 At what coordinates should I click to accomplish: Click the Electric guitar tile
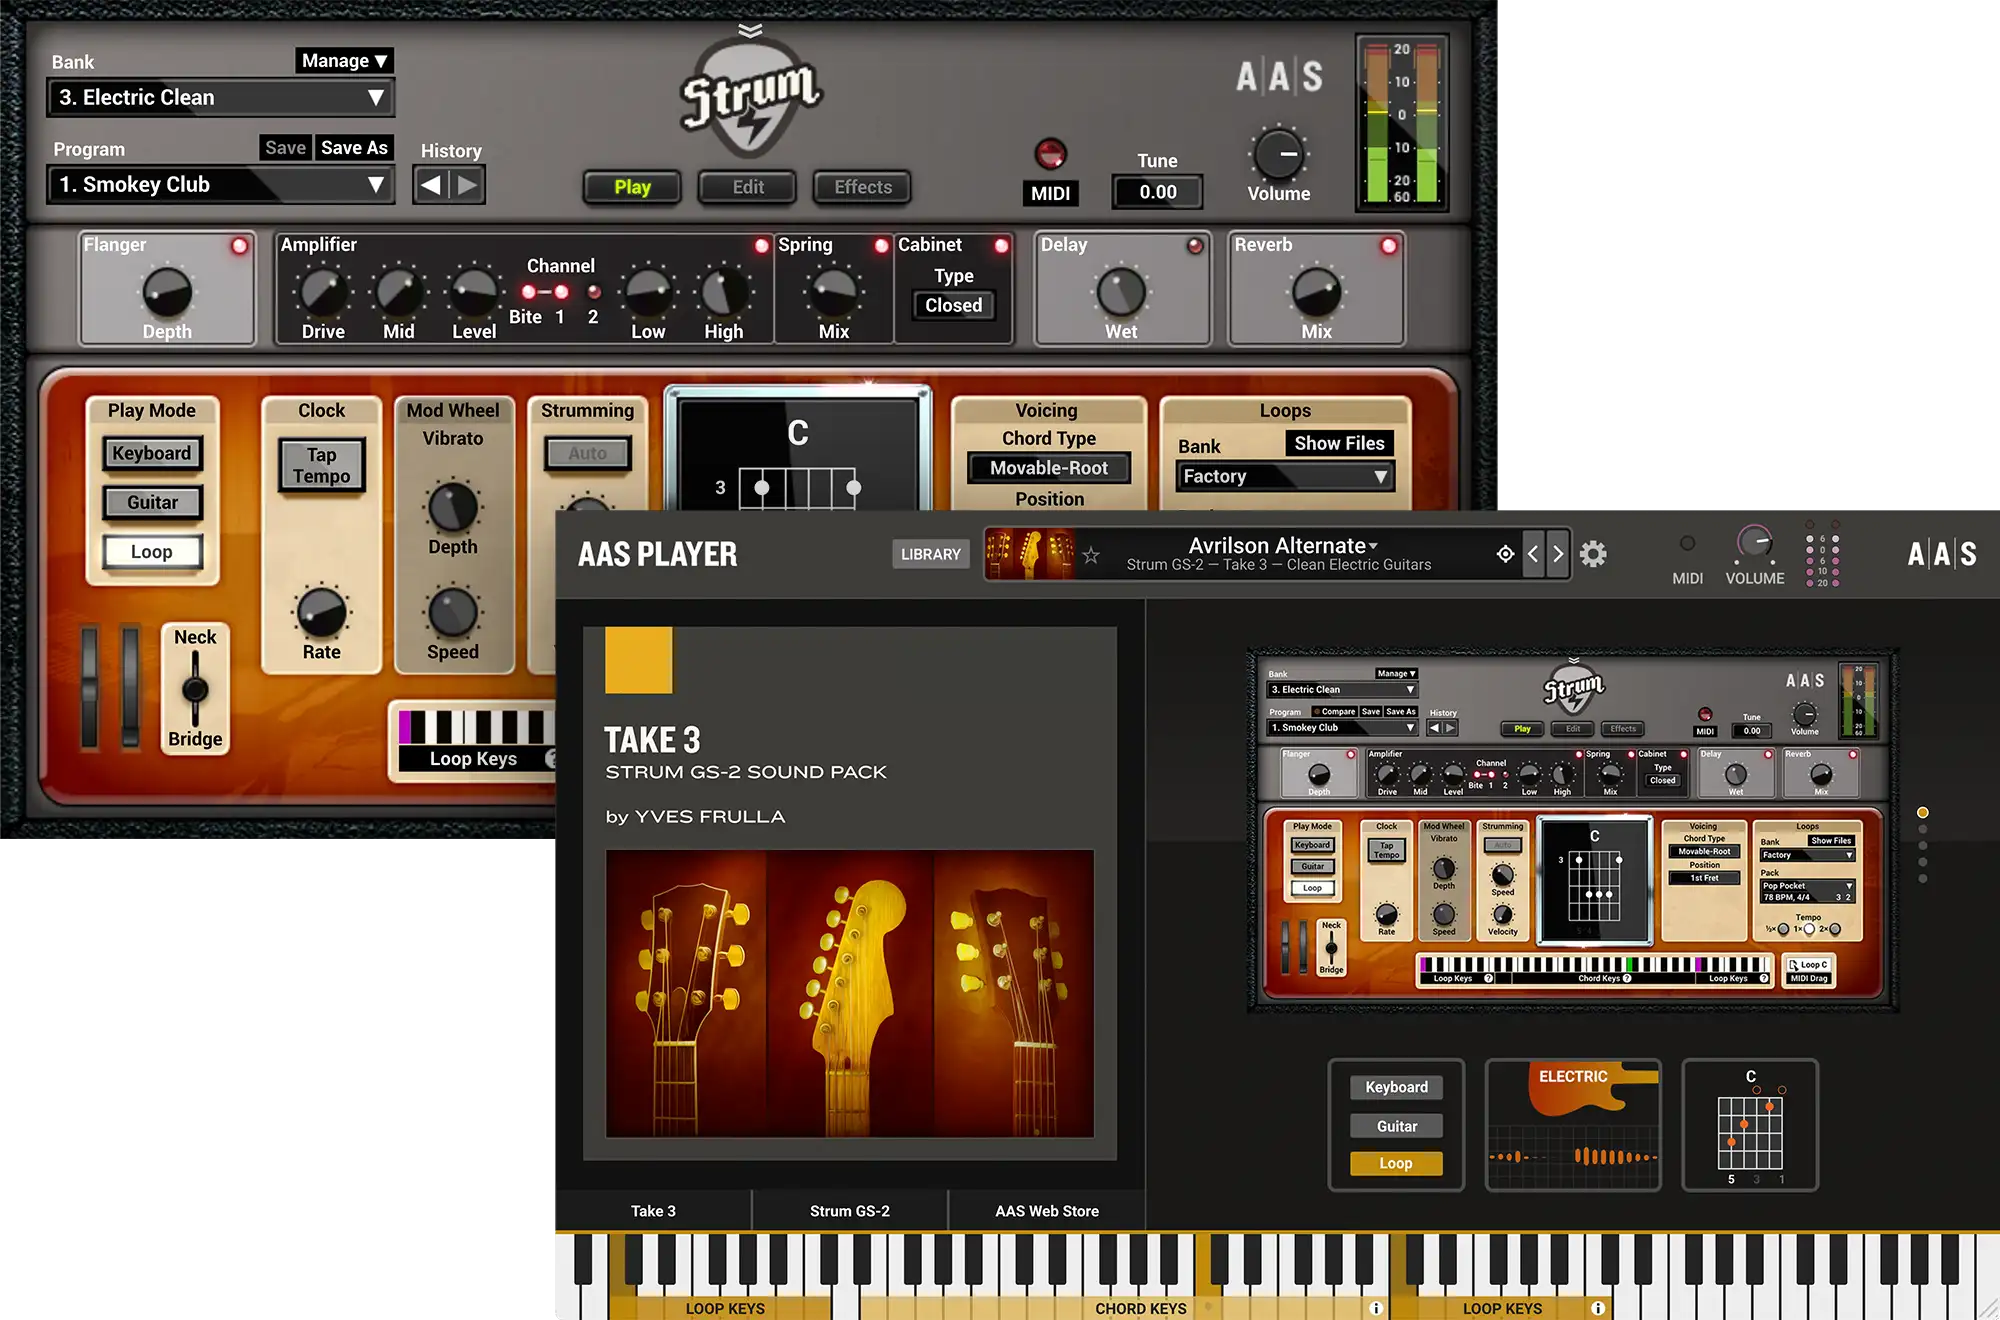[x=1573, y=1125]
